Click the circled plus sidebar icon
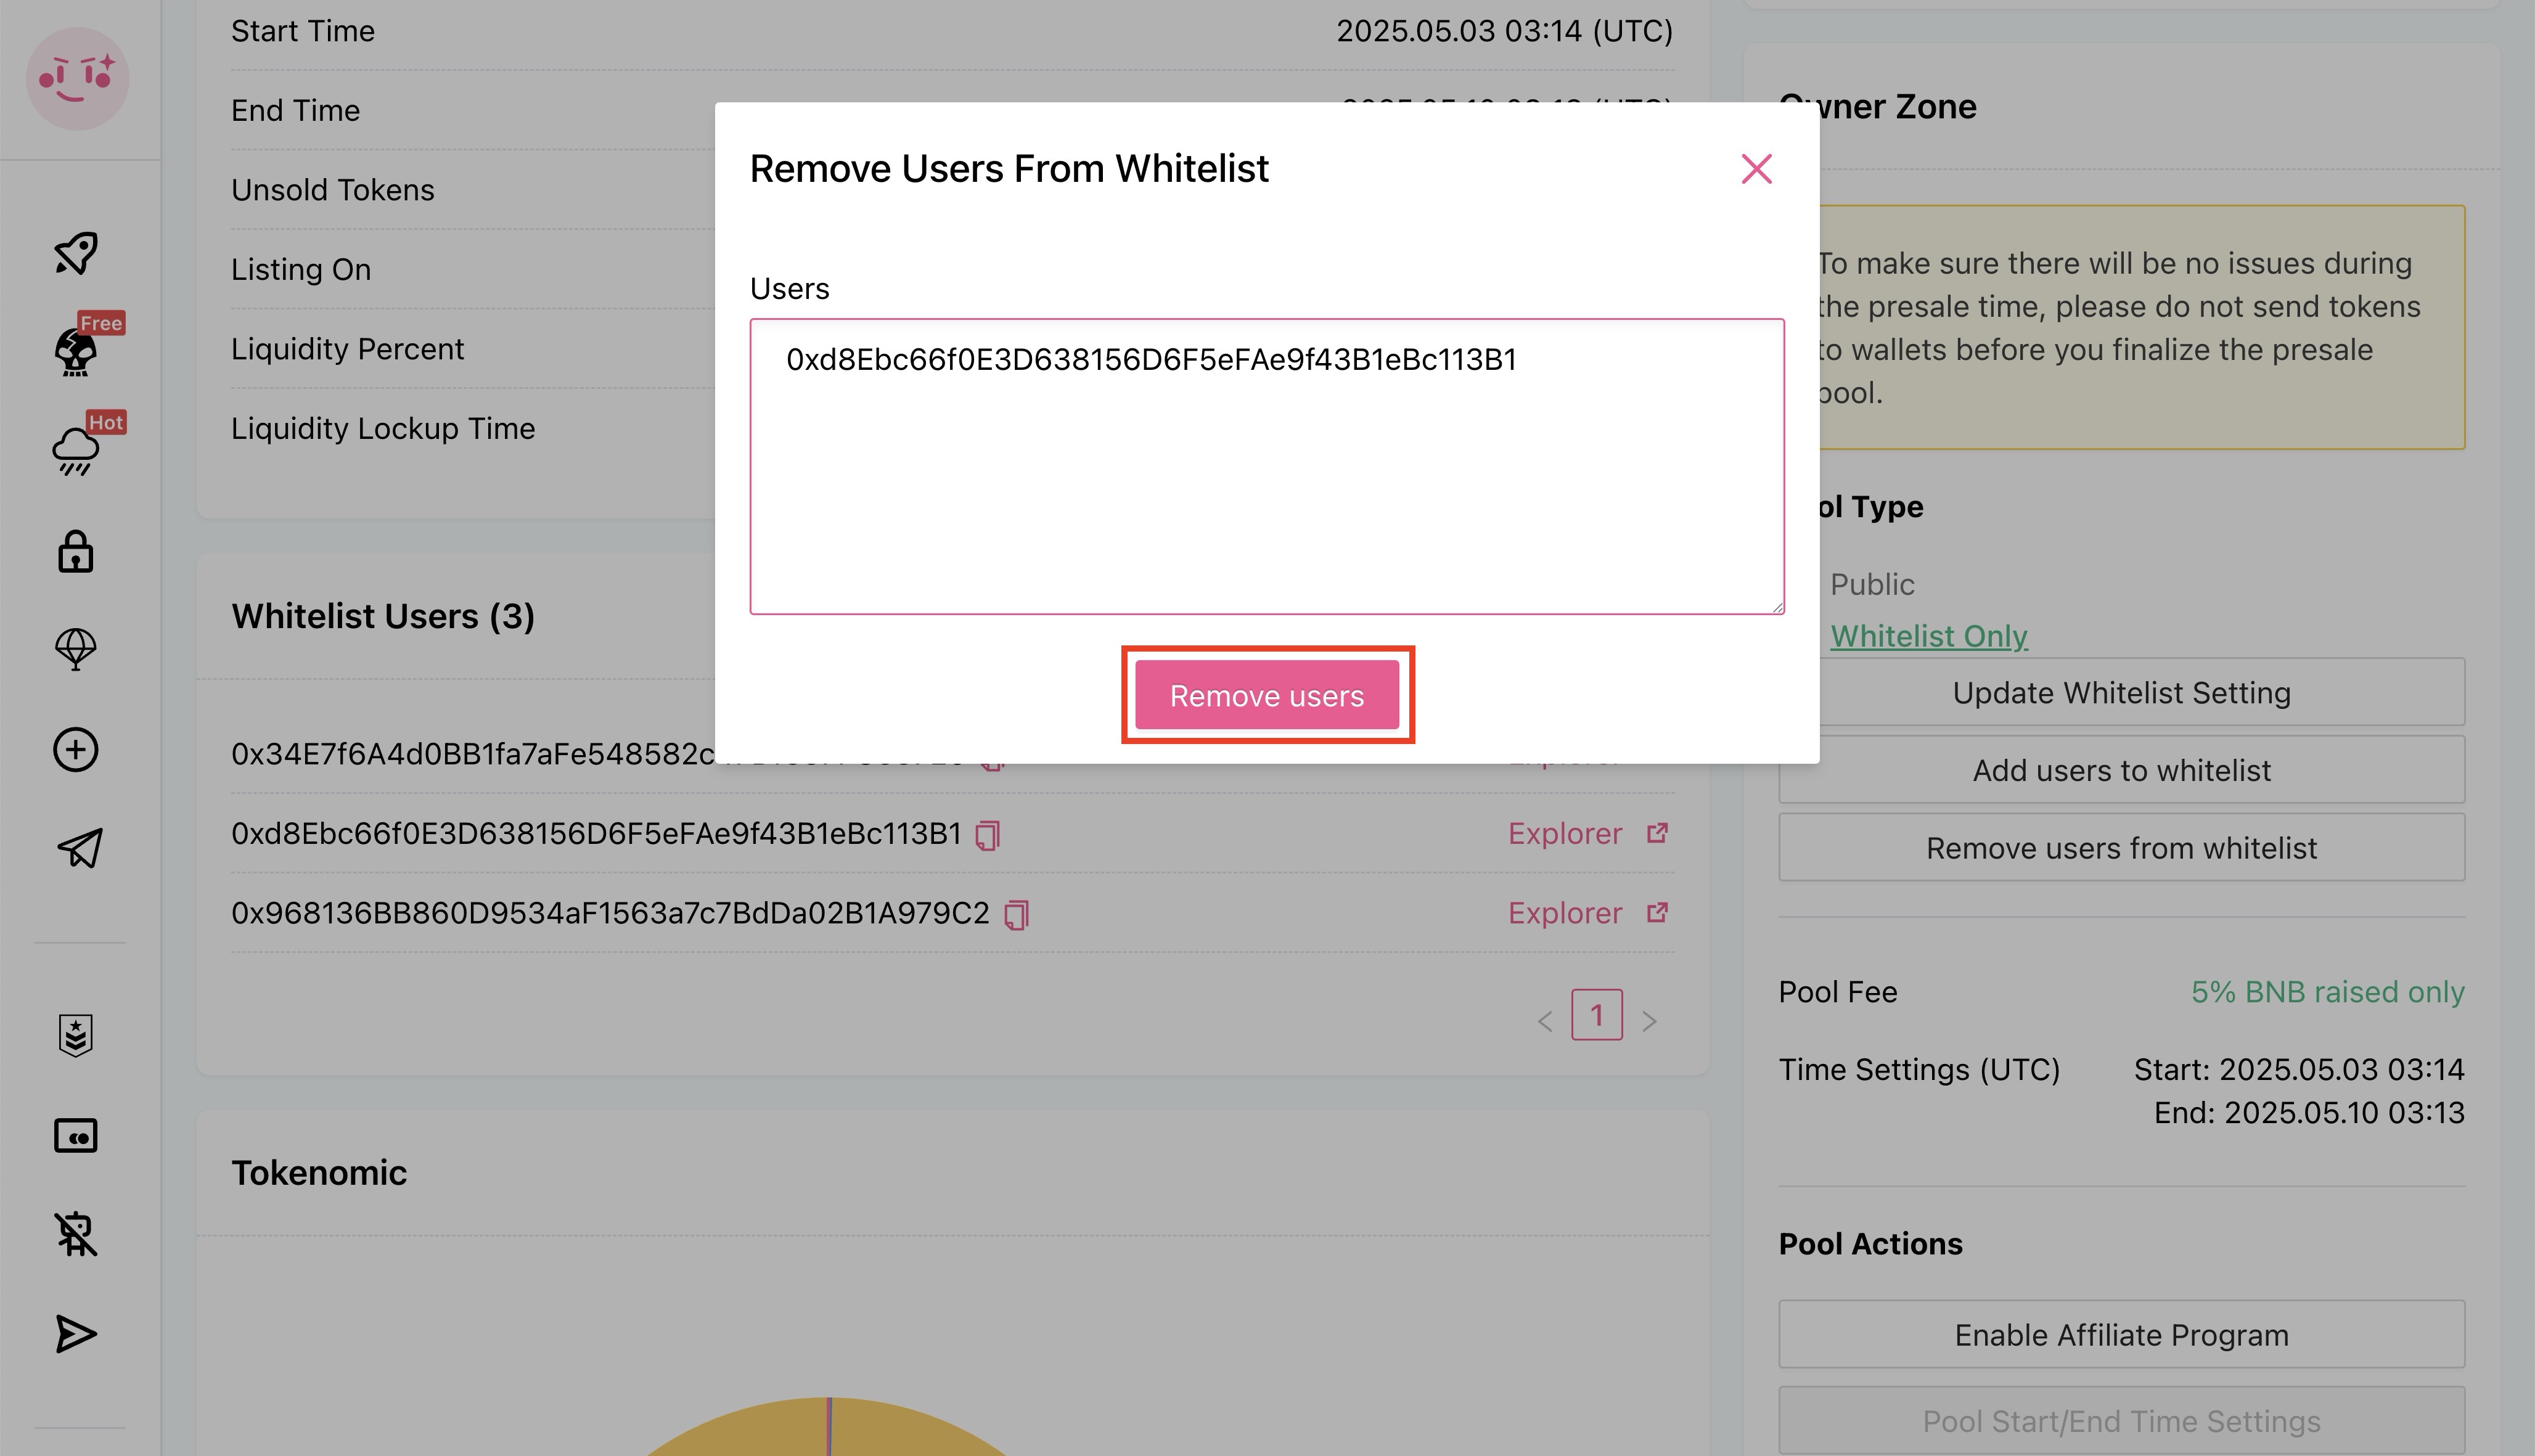 coord(76,750)
